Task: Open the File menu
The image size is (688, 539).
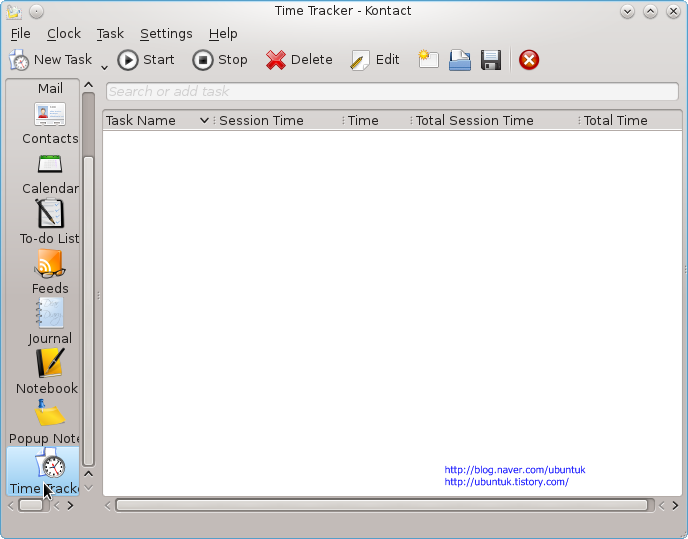Action: (21, 34)
